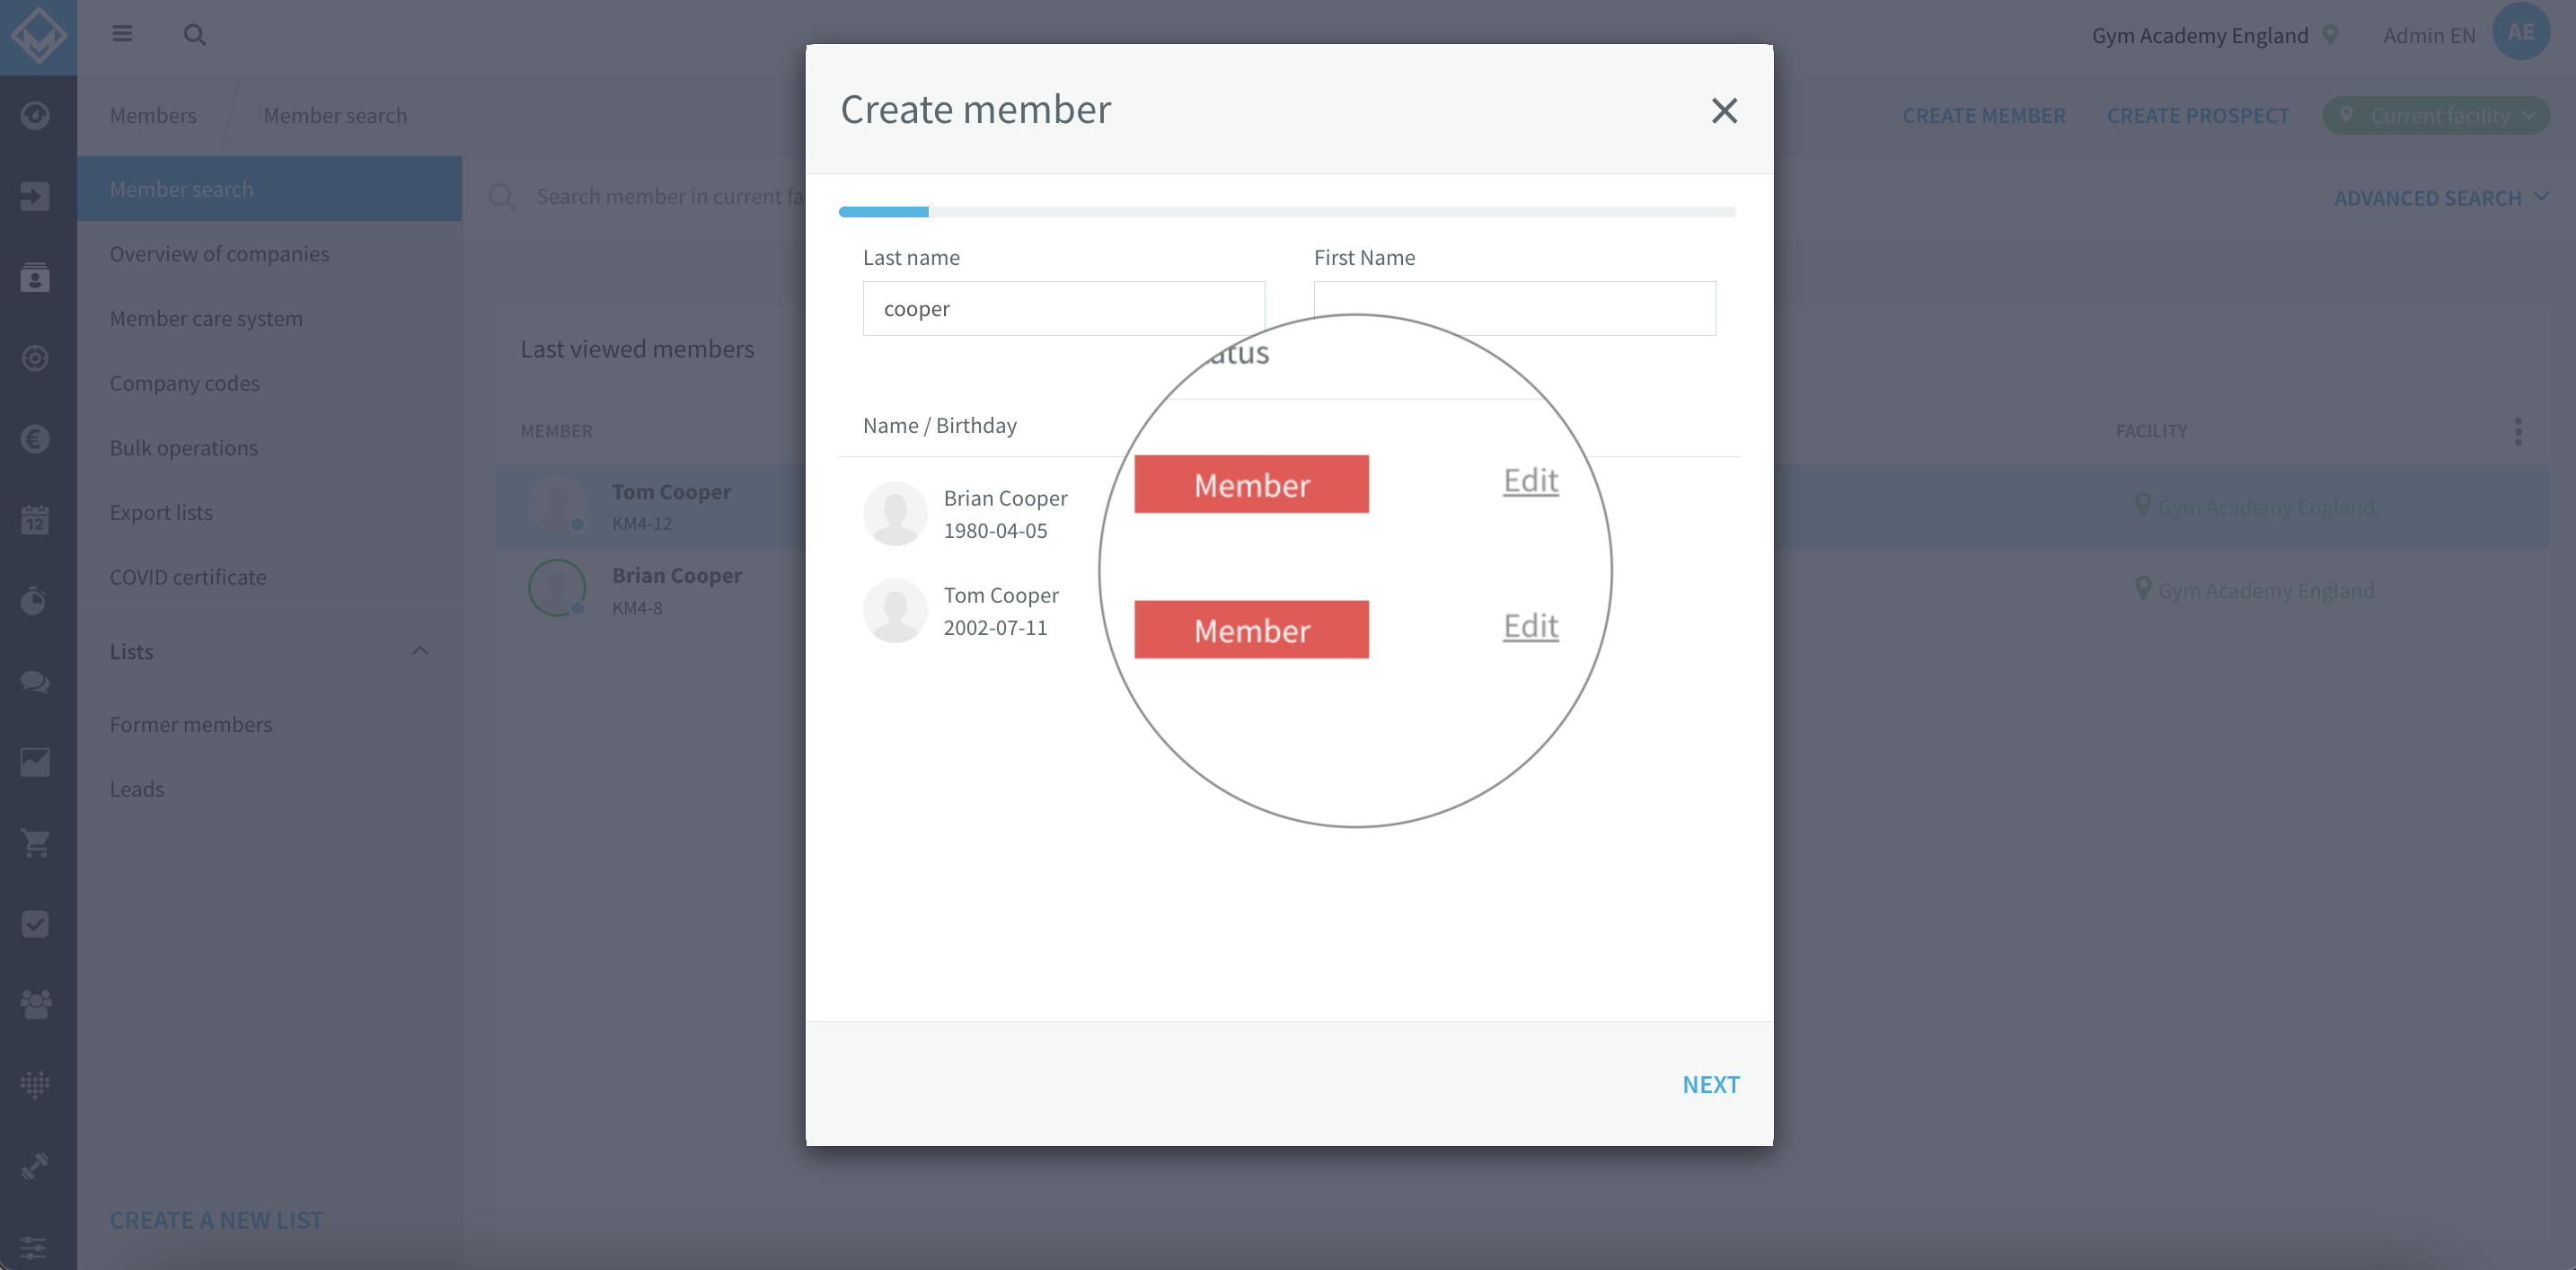Image resolution: width=2576 pixels, height=1270 pixels.
Task: Click the Gym Academy England header label
Action: point(2199,35)
